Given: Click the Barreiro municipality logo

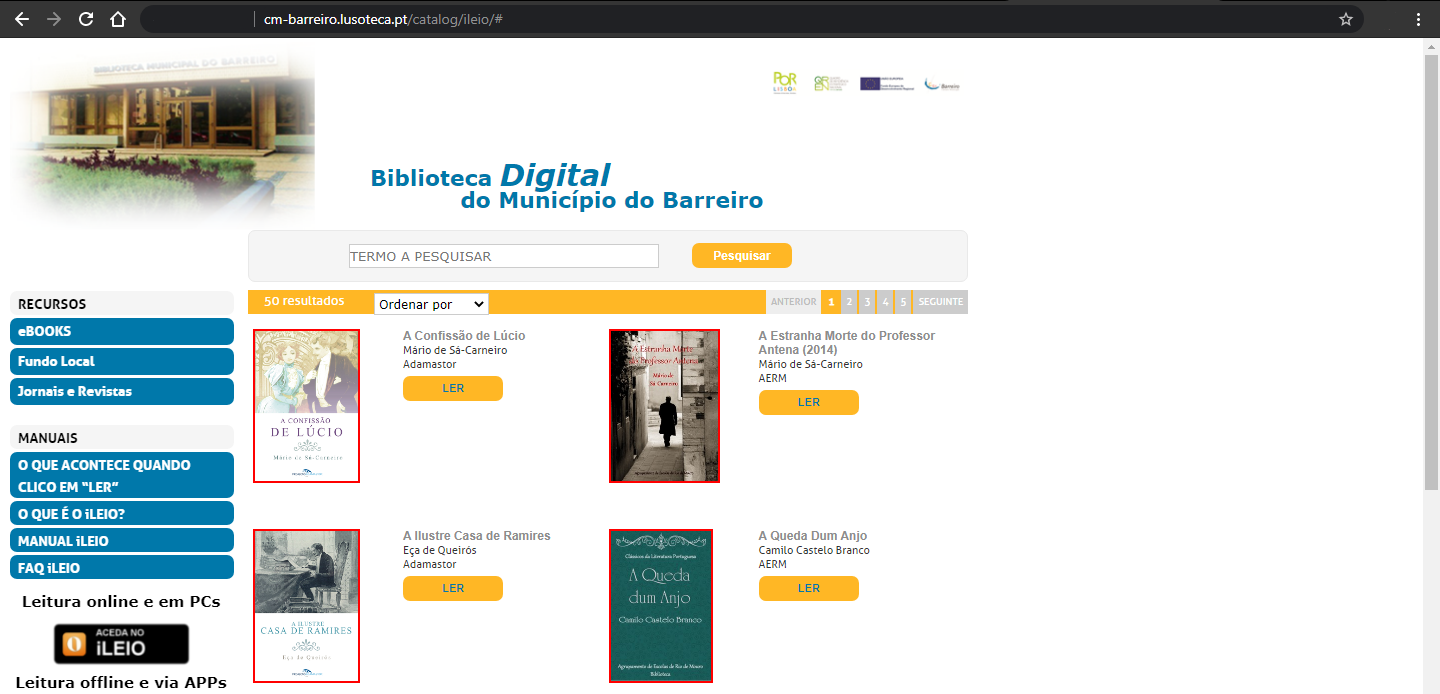Looking at the screenshot, I should [939, 81].
